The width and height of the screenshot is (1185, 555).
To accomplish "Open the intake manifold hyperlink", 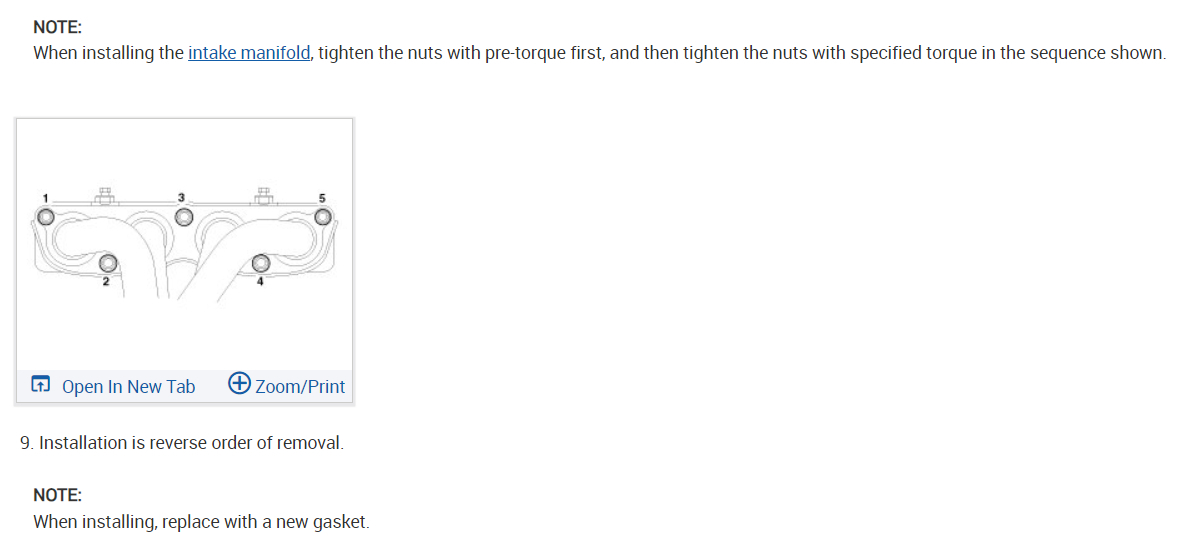I will 249,53.
